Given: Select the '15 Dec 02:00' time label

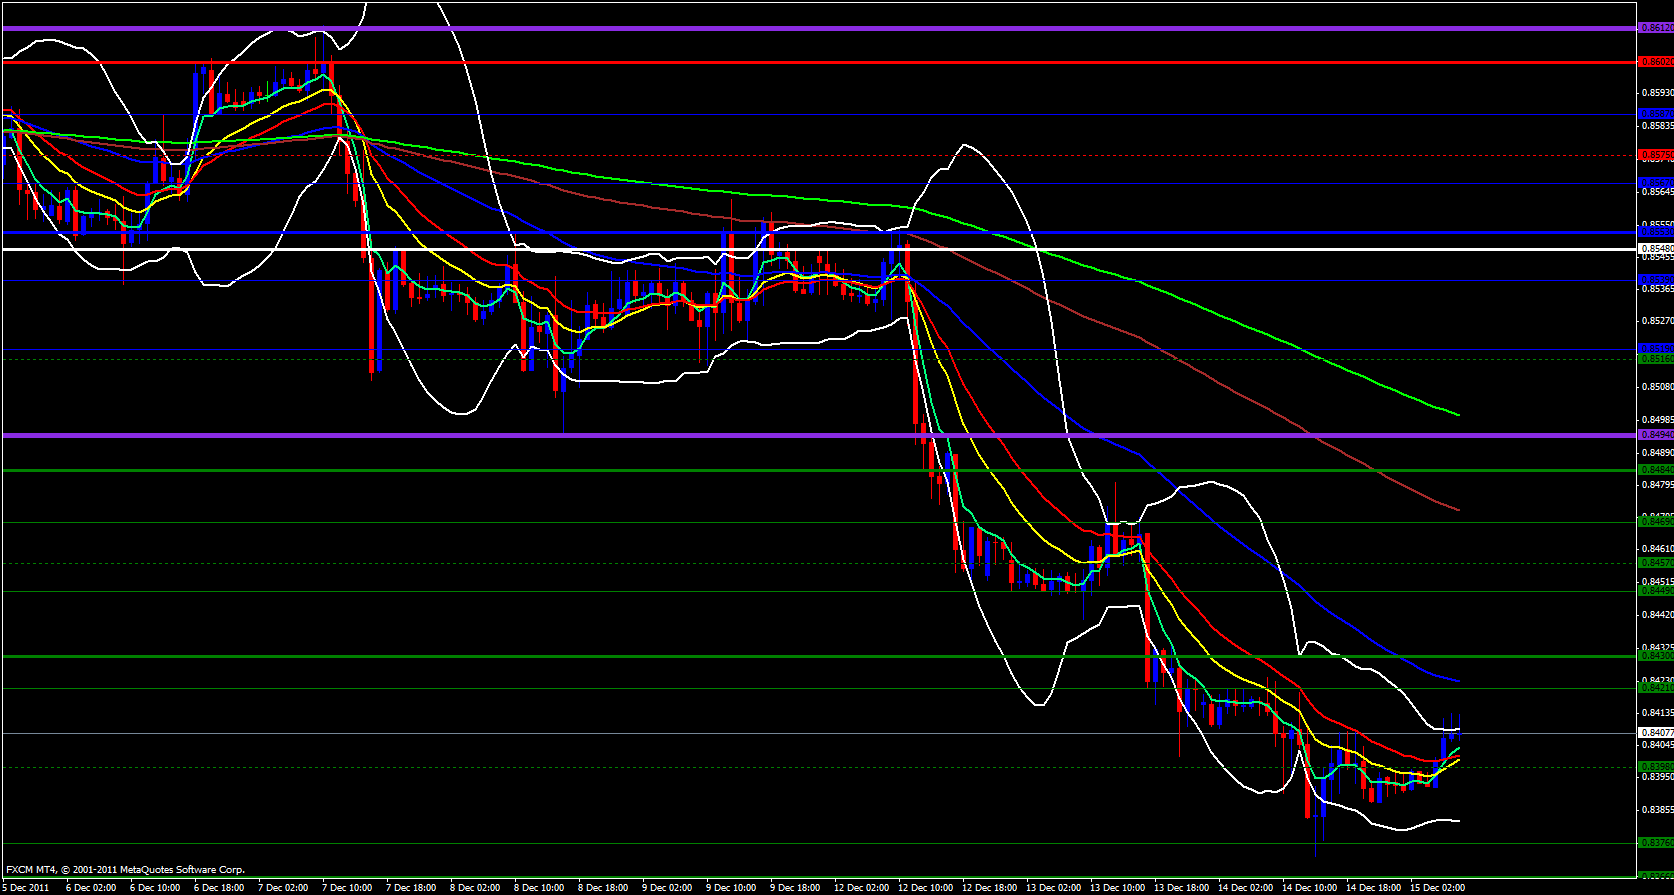Looking at the screenshot, I should pyautogui.click(x=1437, y=887).
